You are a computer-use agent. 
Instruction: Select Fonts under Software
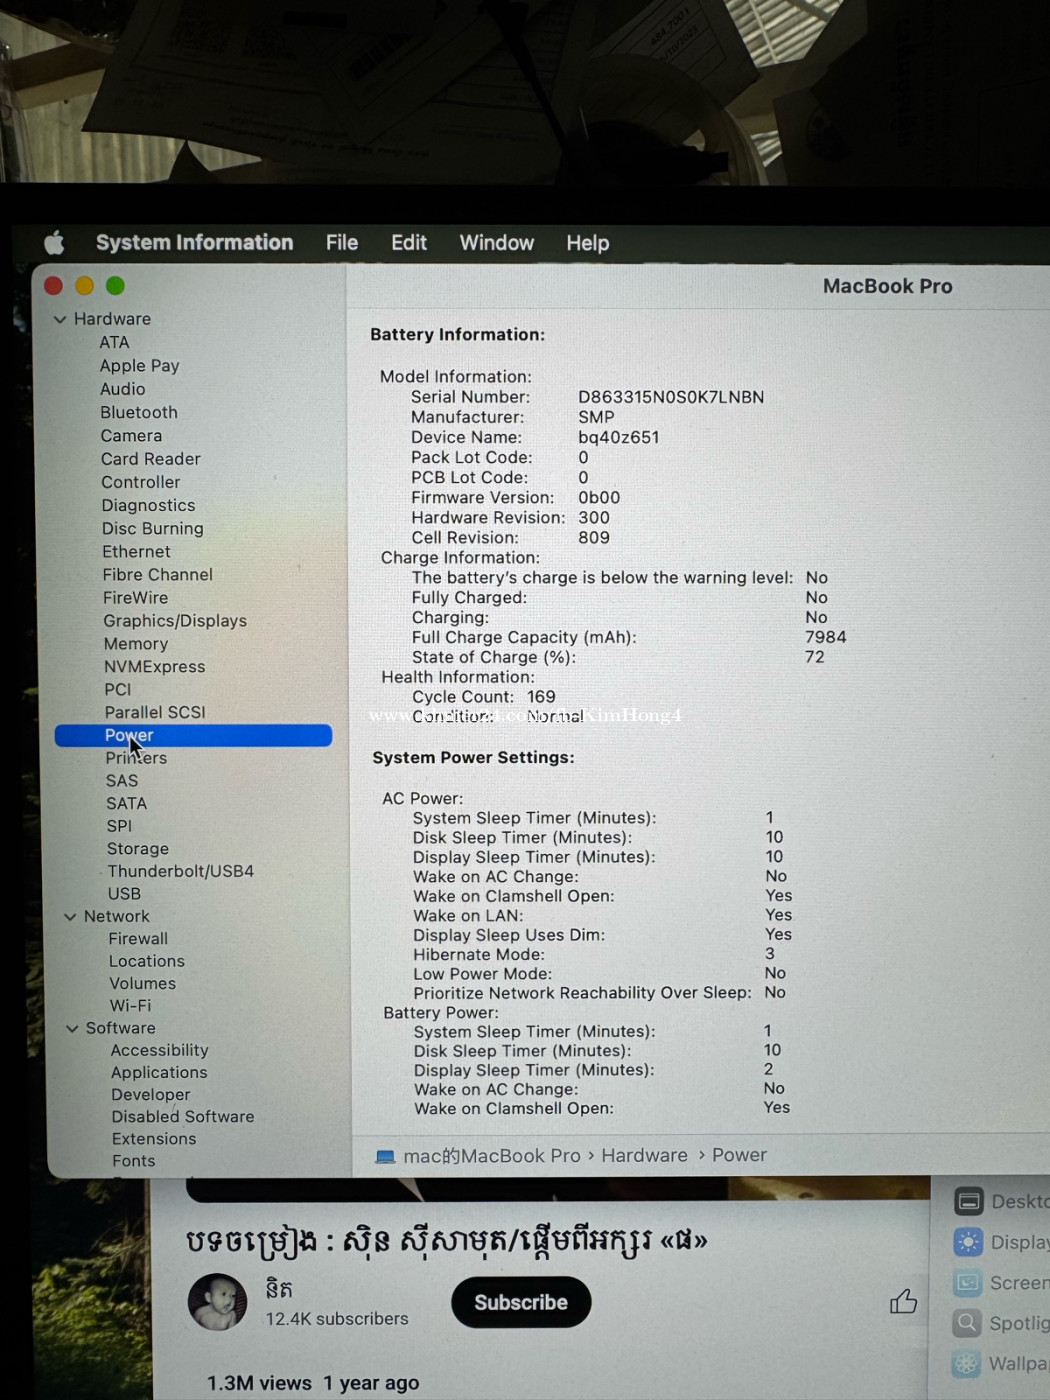134,1161
